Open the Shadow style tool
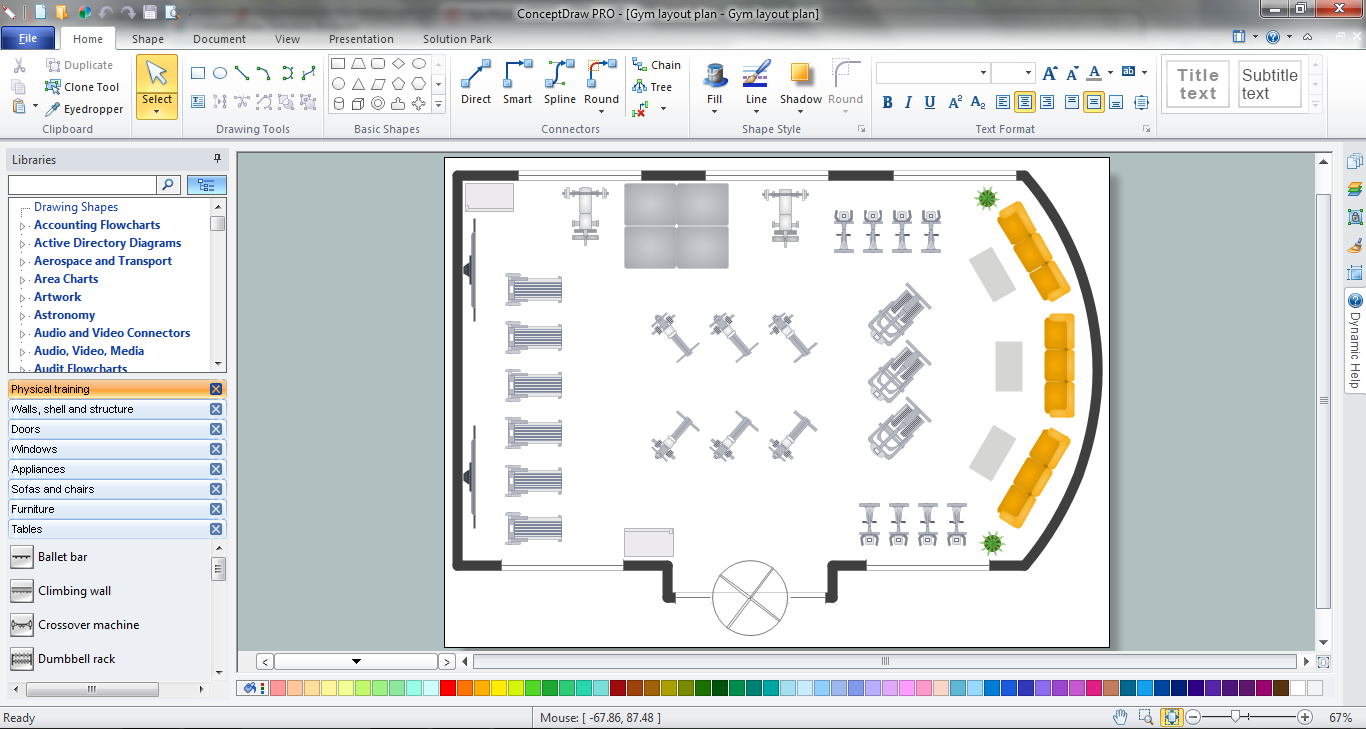Screen dimensions: 1366x729 [801, 86]
